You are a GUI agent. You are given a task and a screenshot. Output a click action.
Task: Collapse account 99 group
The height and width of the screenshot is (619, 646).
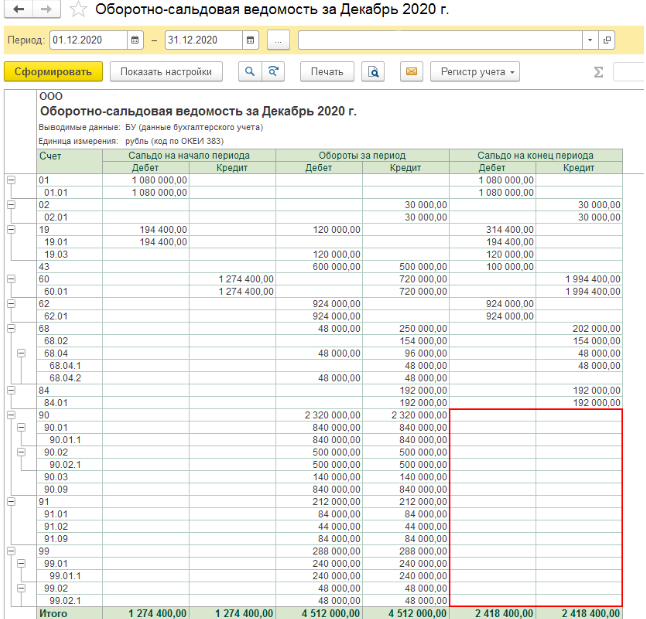(12, 551)
